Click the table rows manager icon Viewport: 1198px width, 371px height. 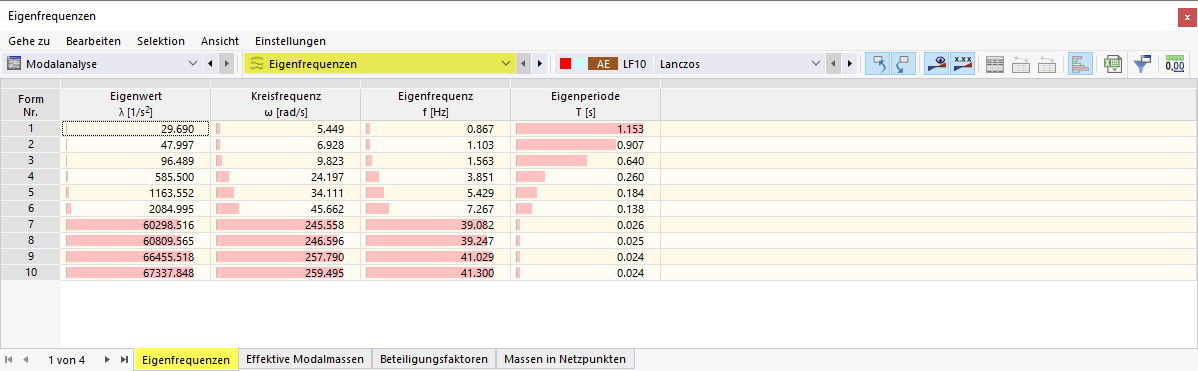coord(995,65)
